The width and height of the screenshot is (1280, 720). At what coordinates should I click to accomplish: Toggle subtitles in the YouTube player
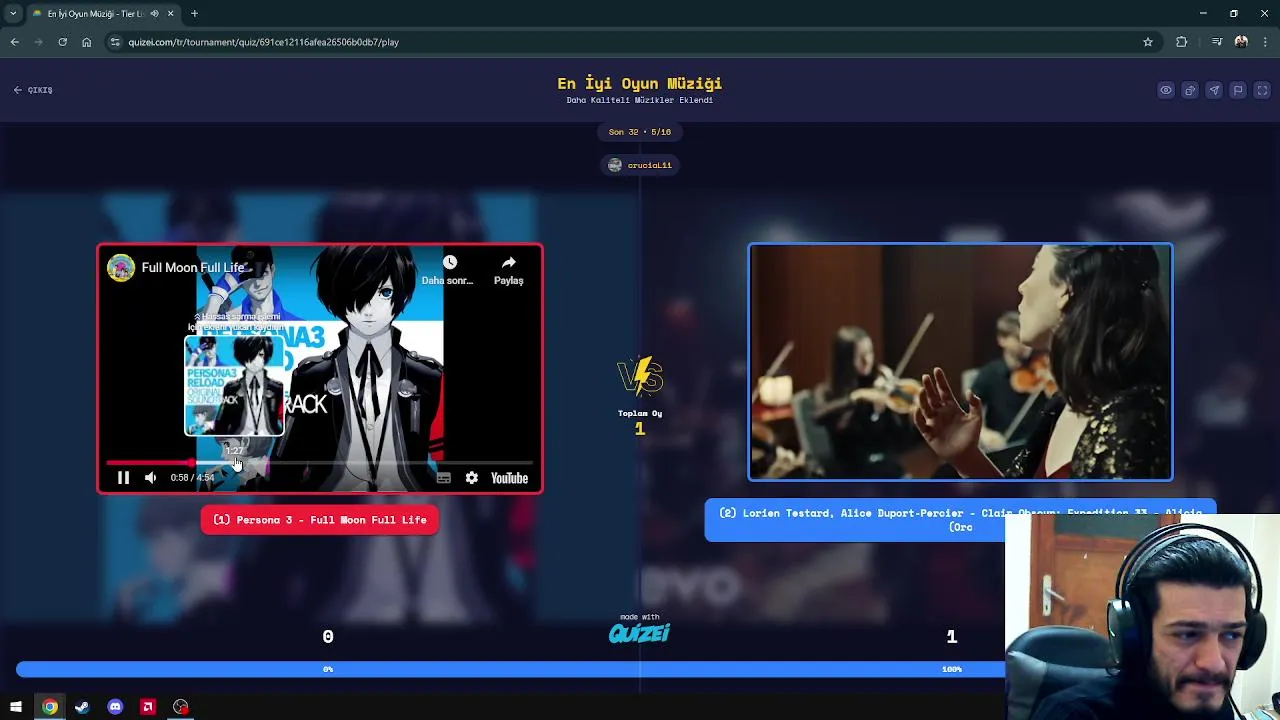(444, 478)
